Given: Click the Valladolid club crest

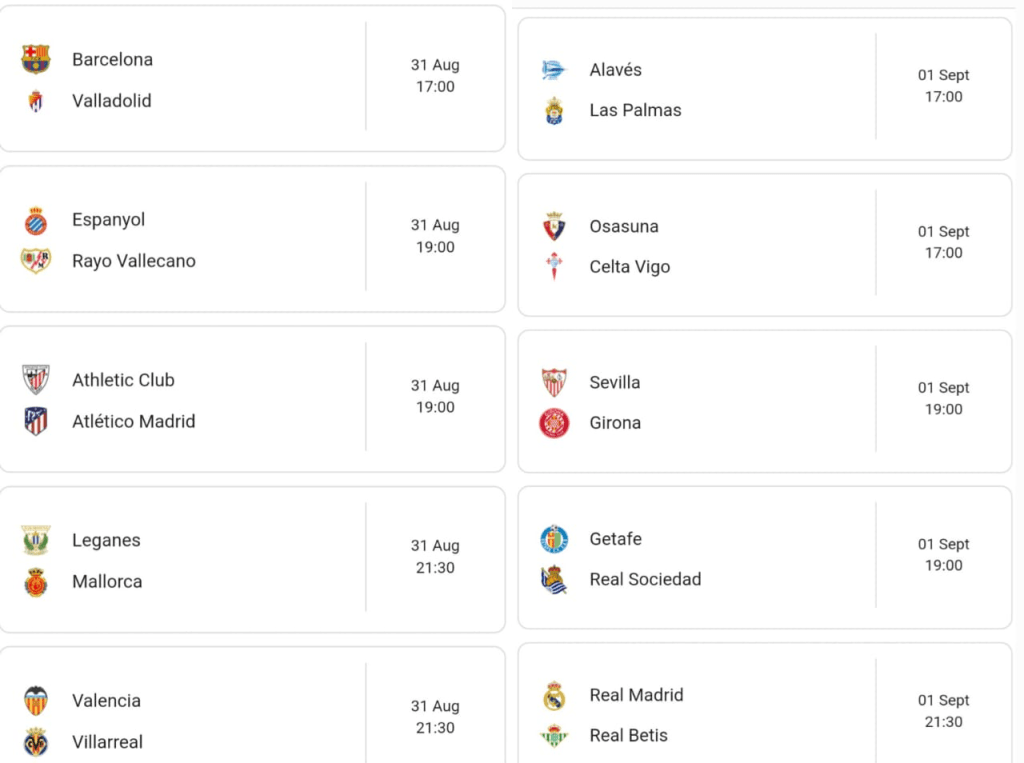Looking at the screenshot, I should [36, 101].
